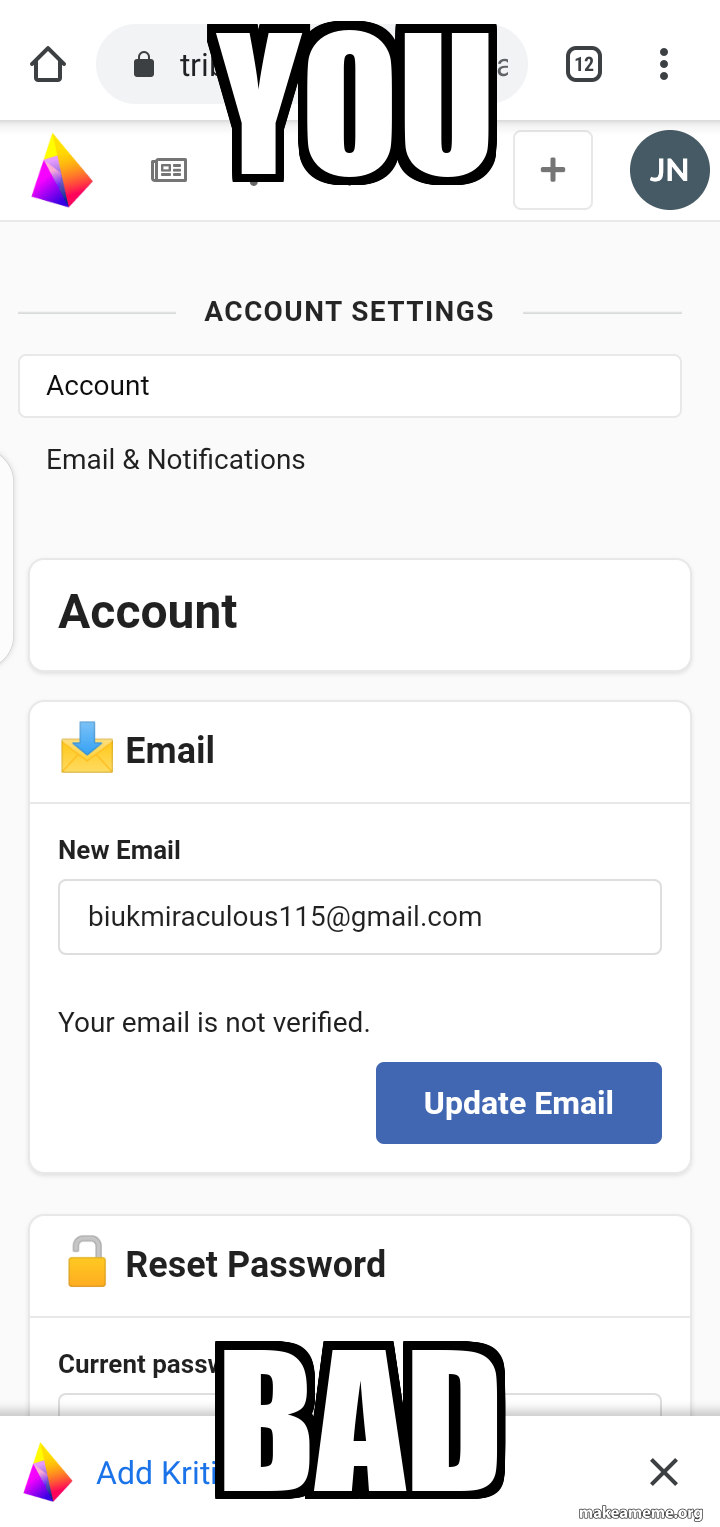The height and width of the screenshot is (1527, 720).
Task: Dismiss the bottom Add Kriti banner
Action: 663,1472
